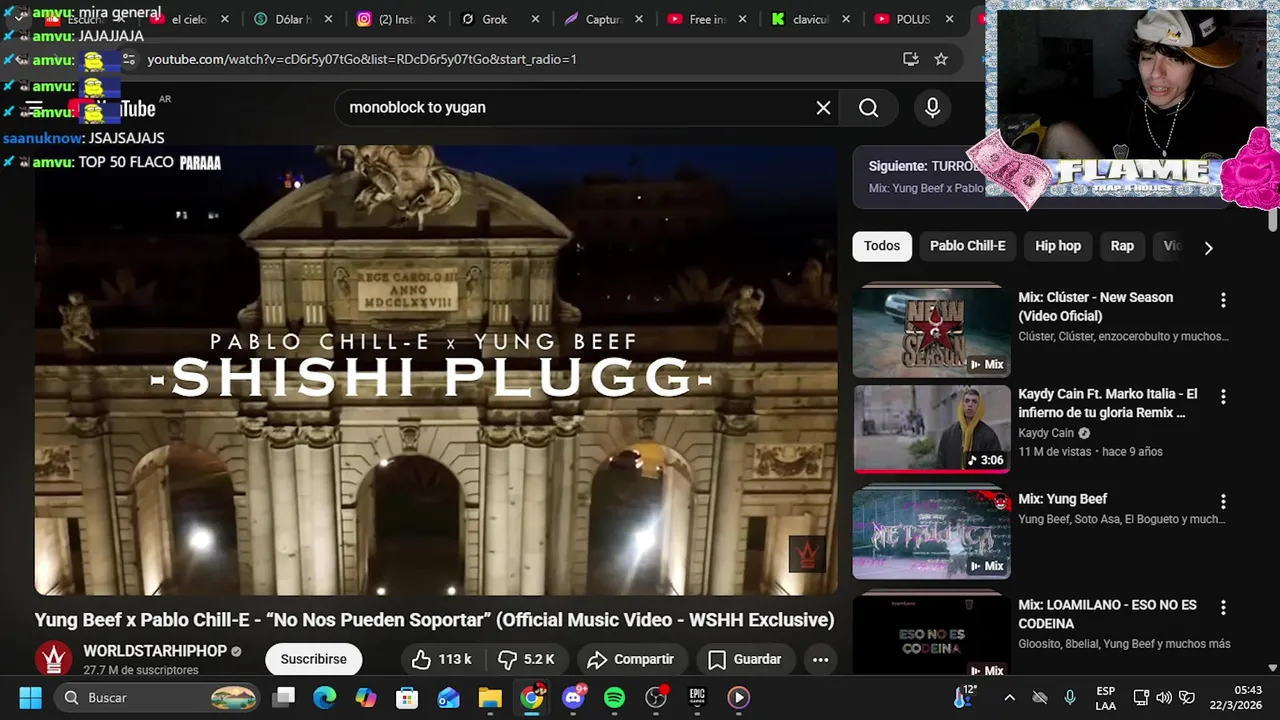Image resolution: width=1280 pixels, height=720 pixels.
Task: Open Outlook from the taskbar
Action: click(x=448, y=697)
